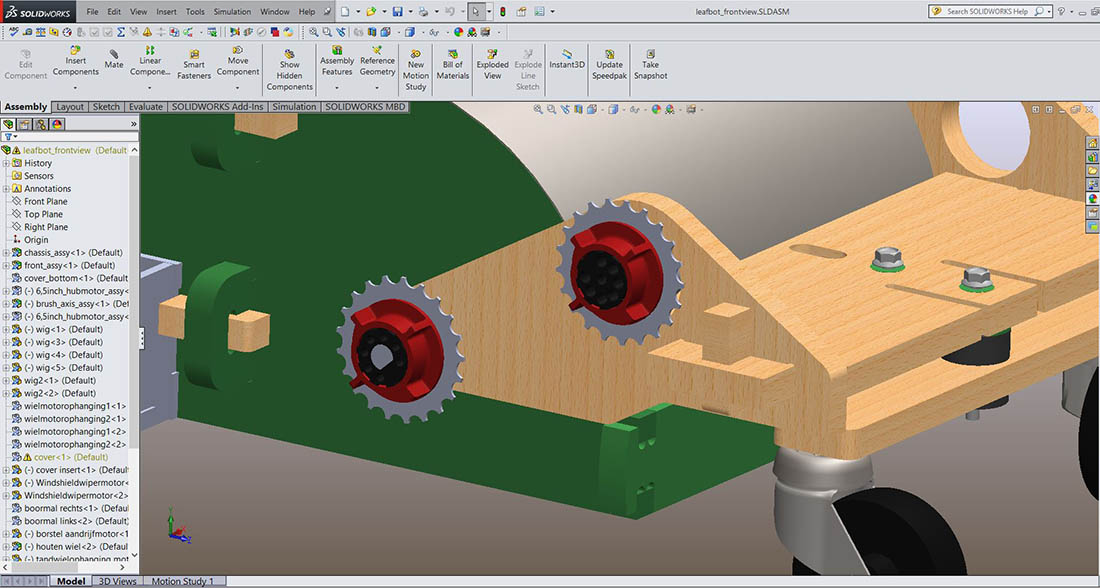This screenshot has height=588, width=1100.
Task: Open the FeatureManager design tree tab
Action: (8, 124)
